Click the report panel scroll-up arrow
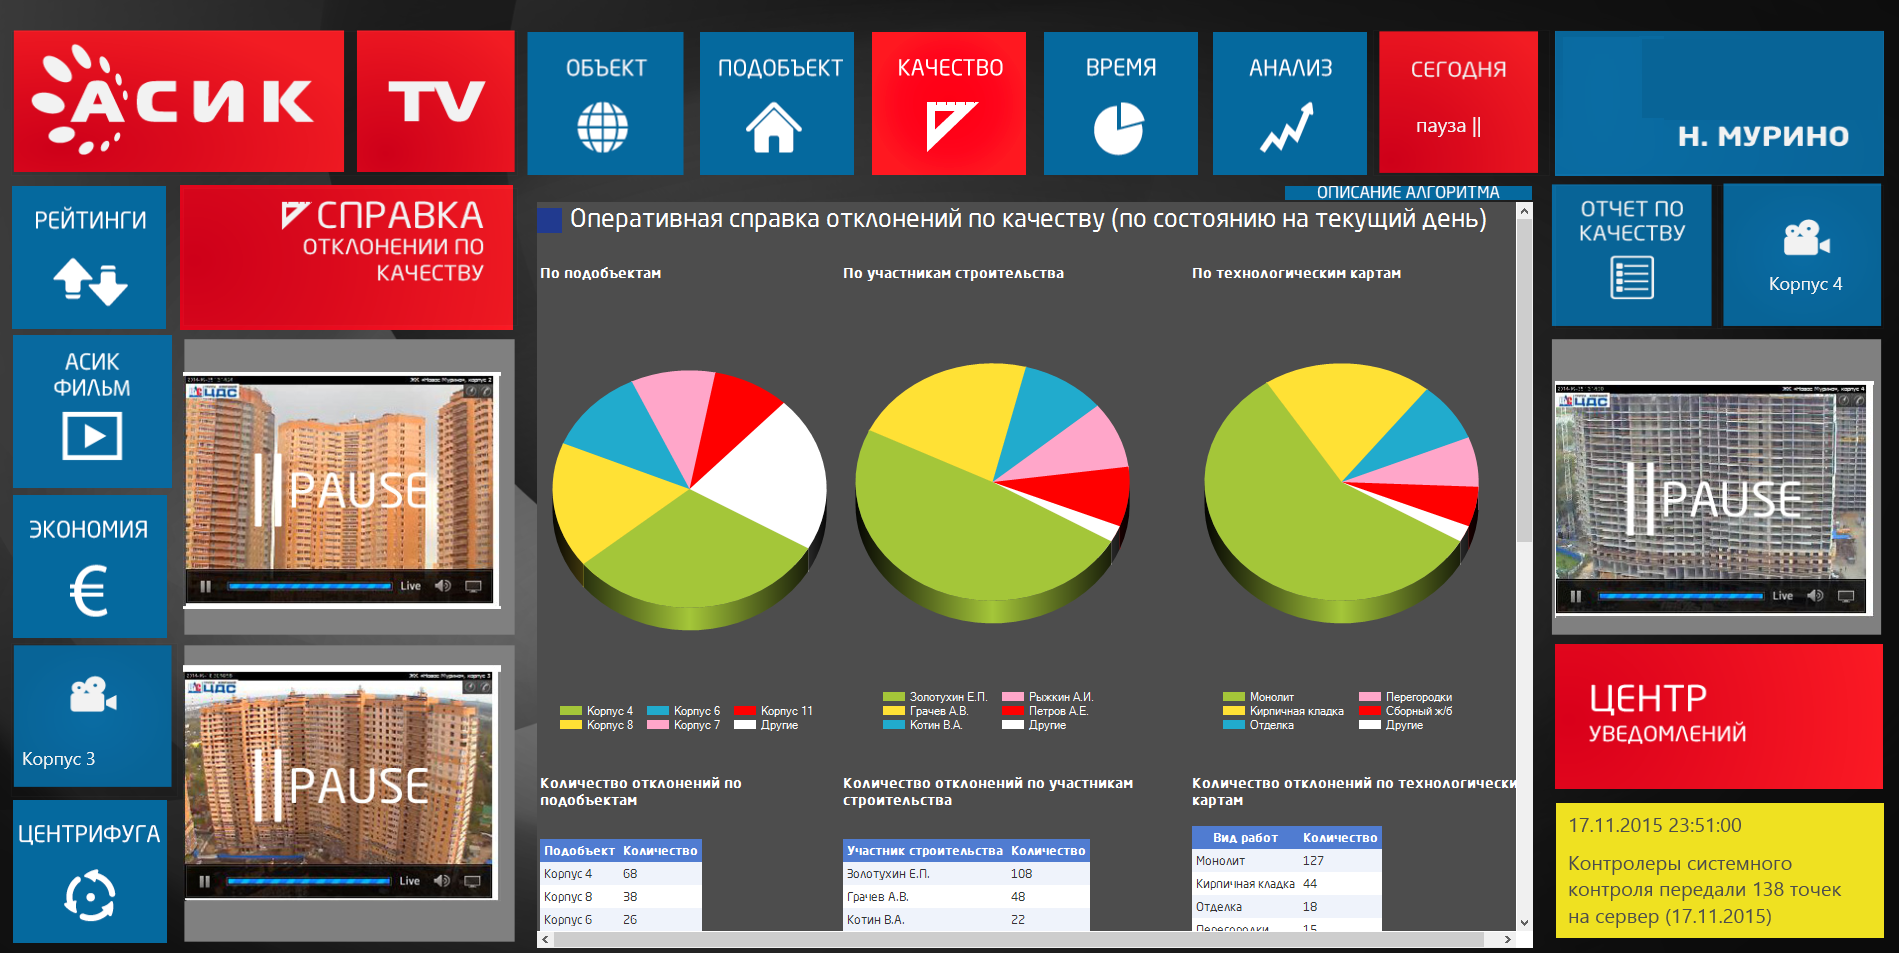 click(1524, 211)
